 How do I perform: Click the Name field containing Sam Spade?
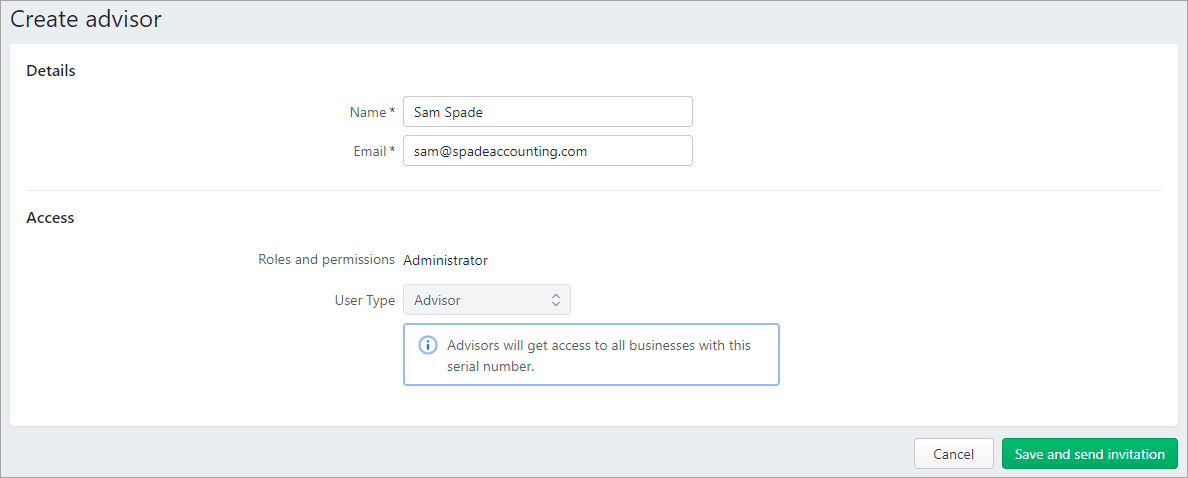[548, 111]
